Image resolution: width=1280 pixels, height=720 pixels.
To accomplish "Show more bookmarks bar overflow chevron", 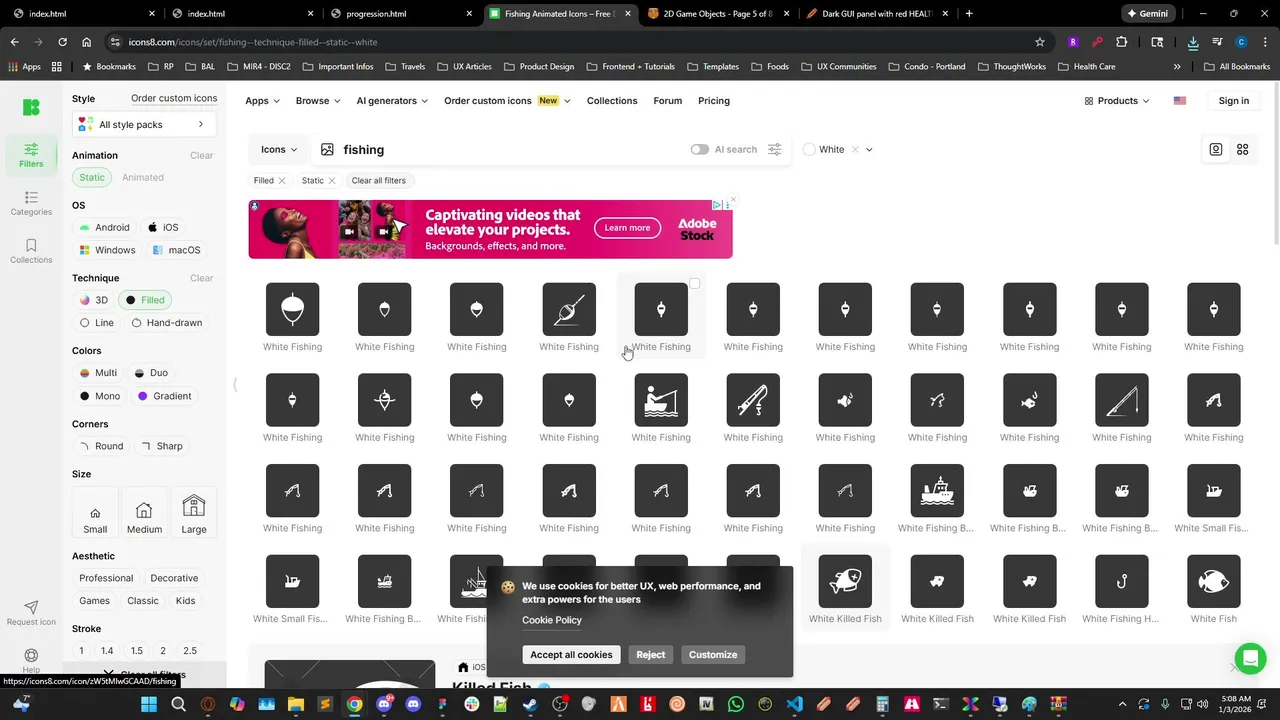I will tap(1177, 66).
